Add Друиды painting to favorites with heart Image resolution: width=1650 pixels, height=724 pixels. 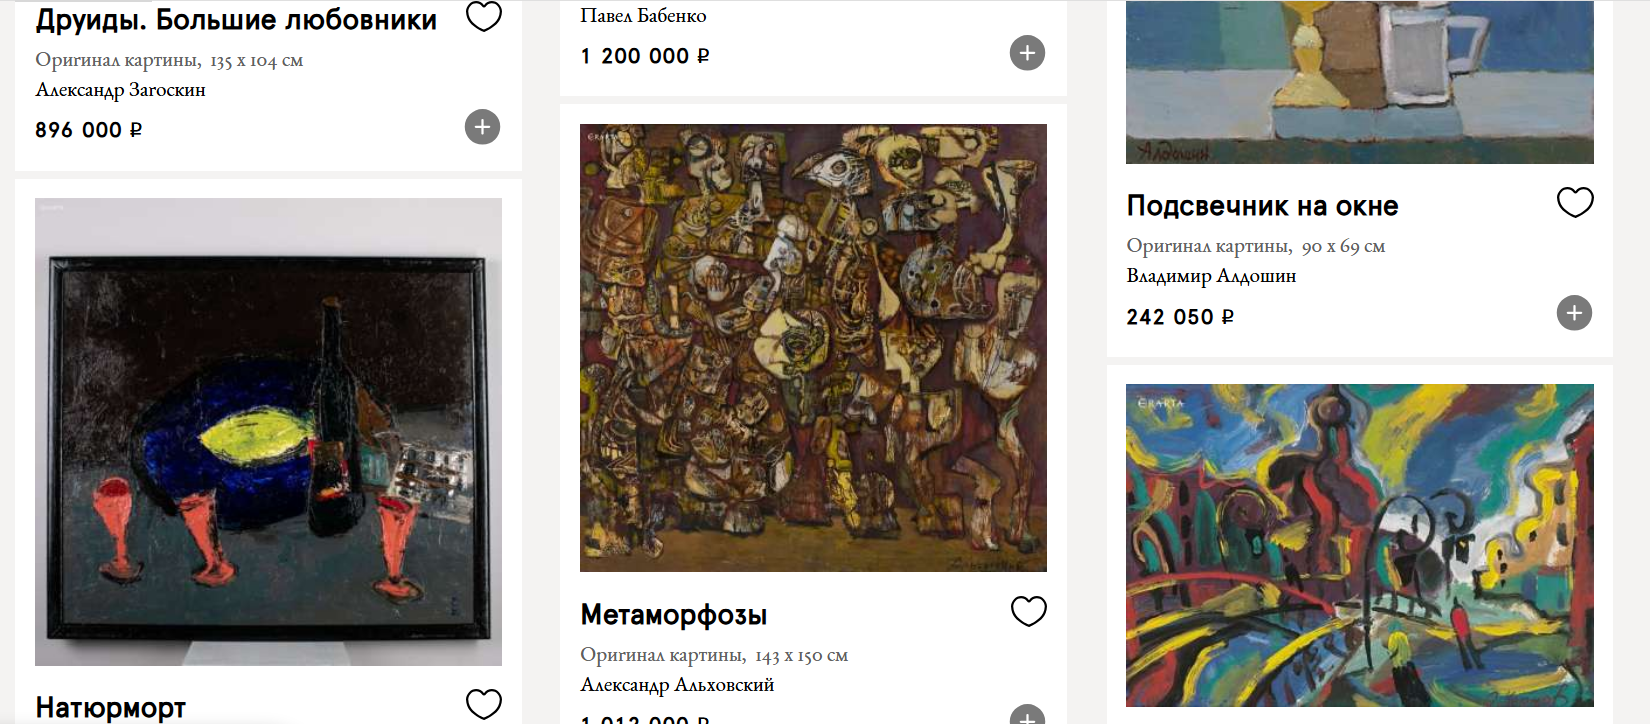(484, 16)
